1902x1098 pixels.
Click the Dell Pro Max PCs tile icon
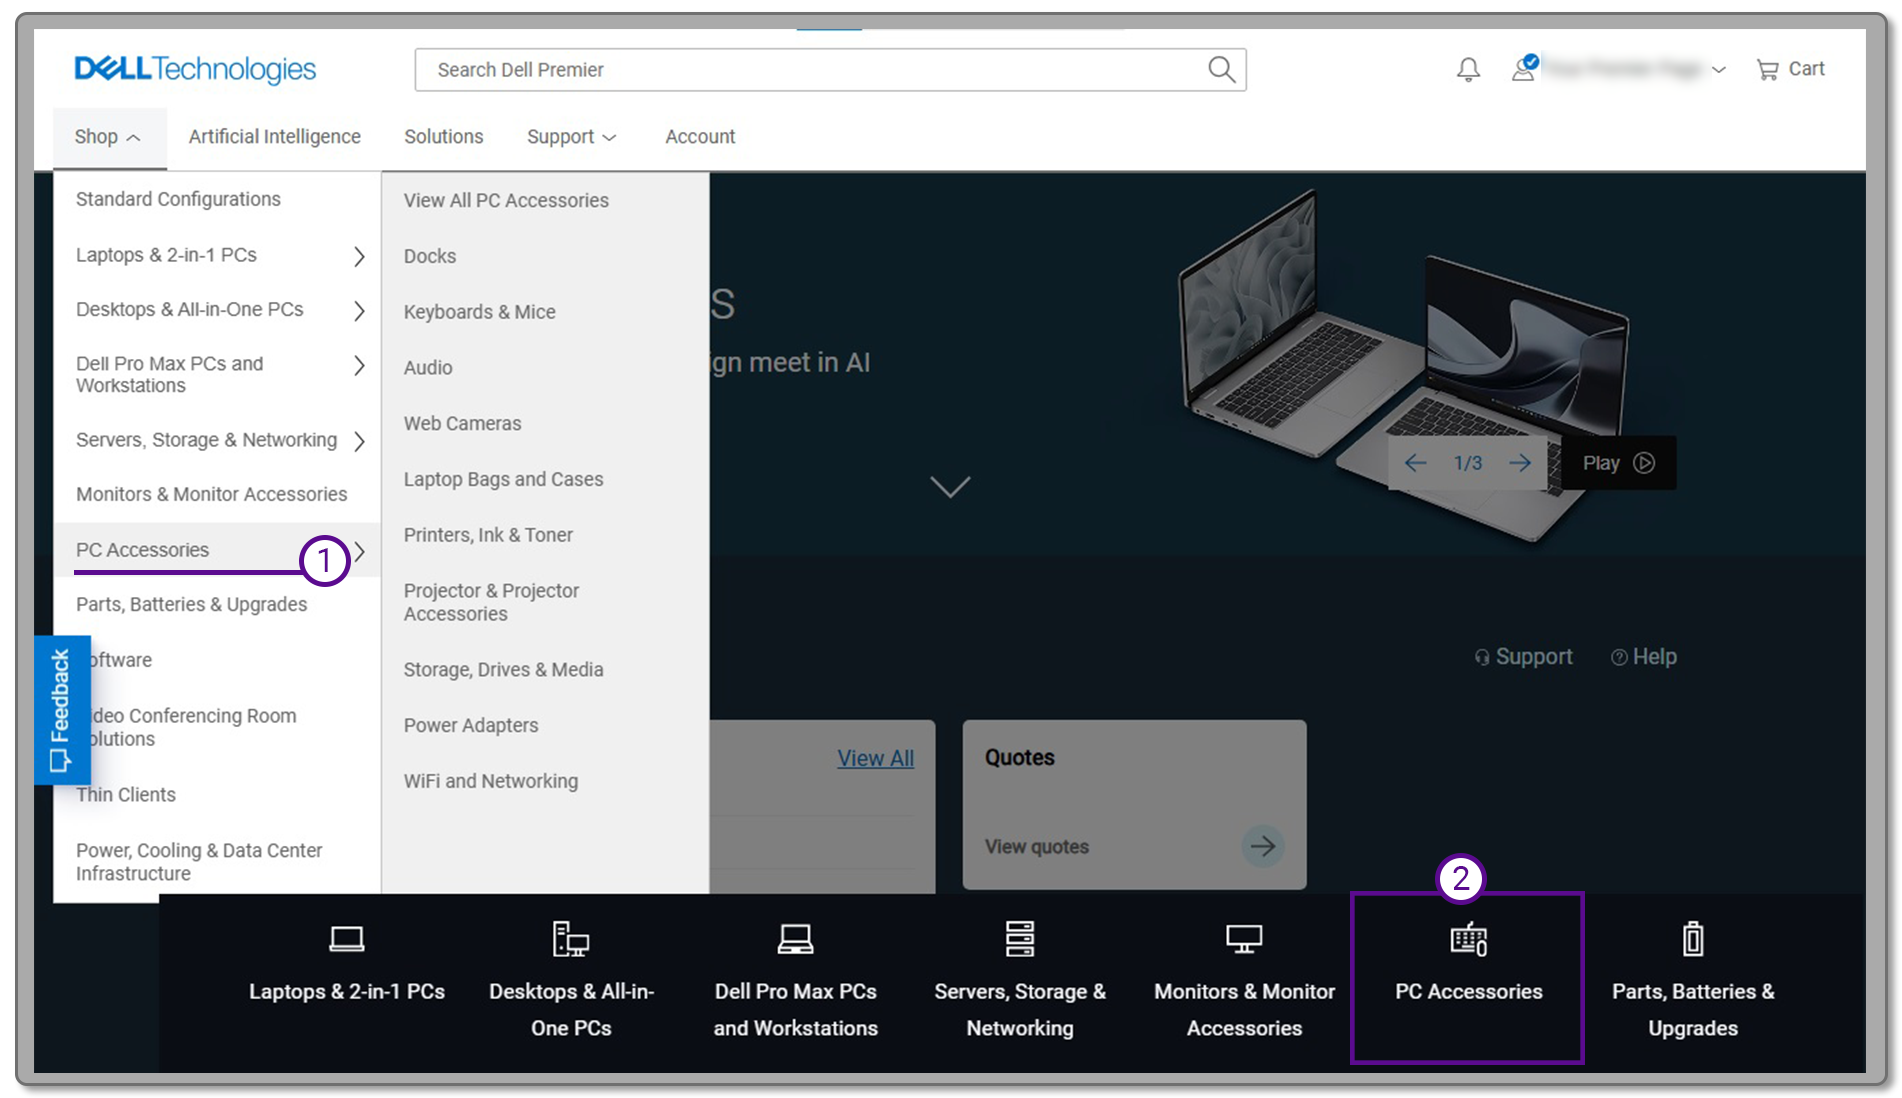coord(796,939)
